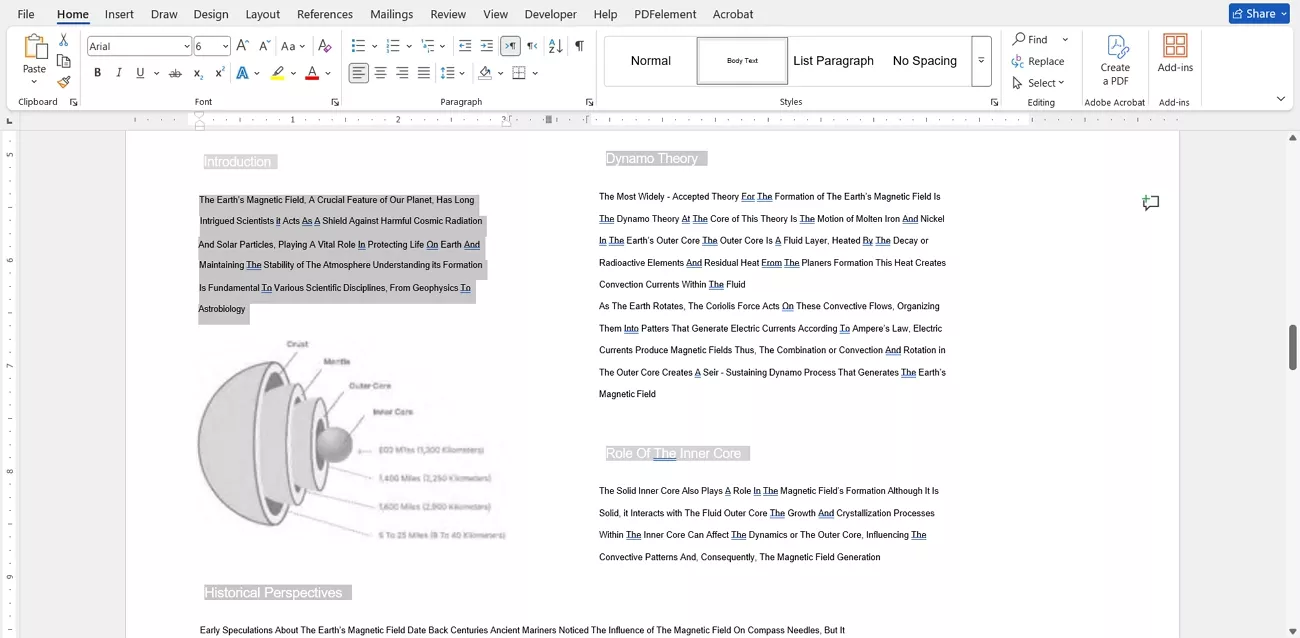Open the Sort dialog

pyautogui.click(x=553, y=45)
